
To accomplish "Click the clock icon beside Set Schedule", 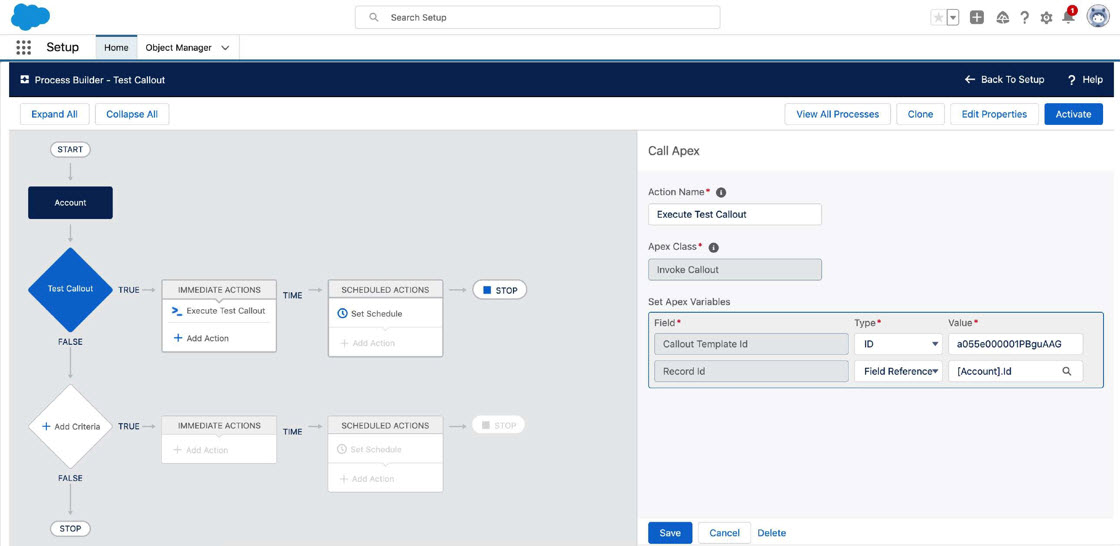I will coord(342,314).
